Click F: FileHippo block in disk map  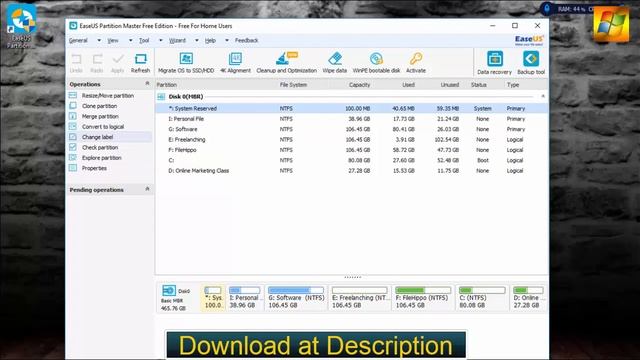(x=423, y=298)
